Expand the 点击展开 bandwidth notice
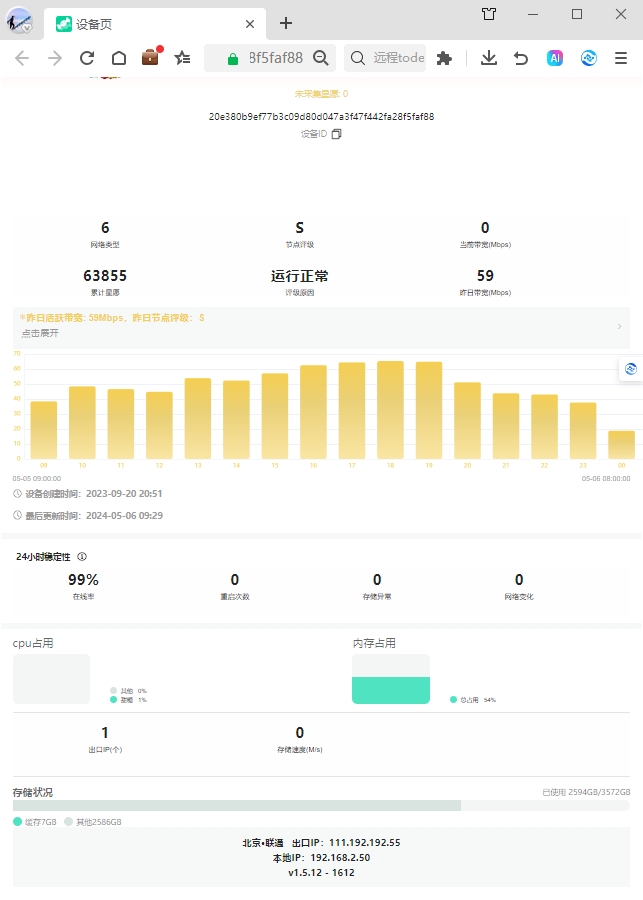 coord(40,333)
